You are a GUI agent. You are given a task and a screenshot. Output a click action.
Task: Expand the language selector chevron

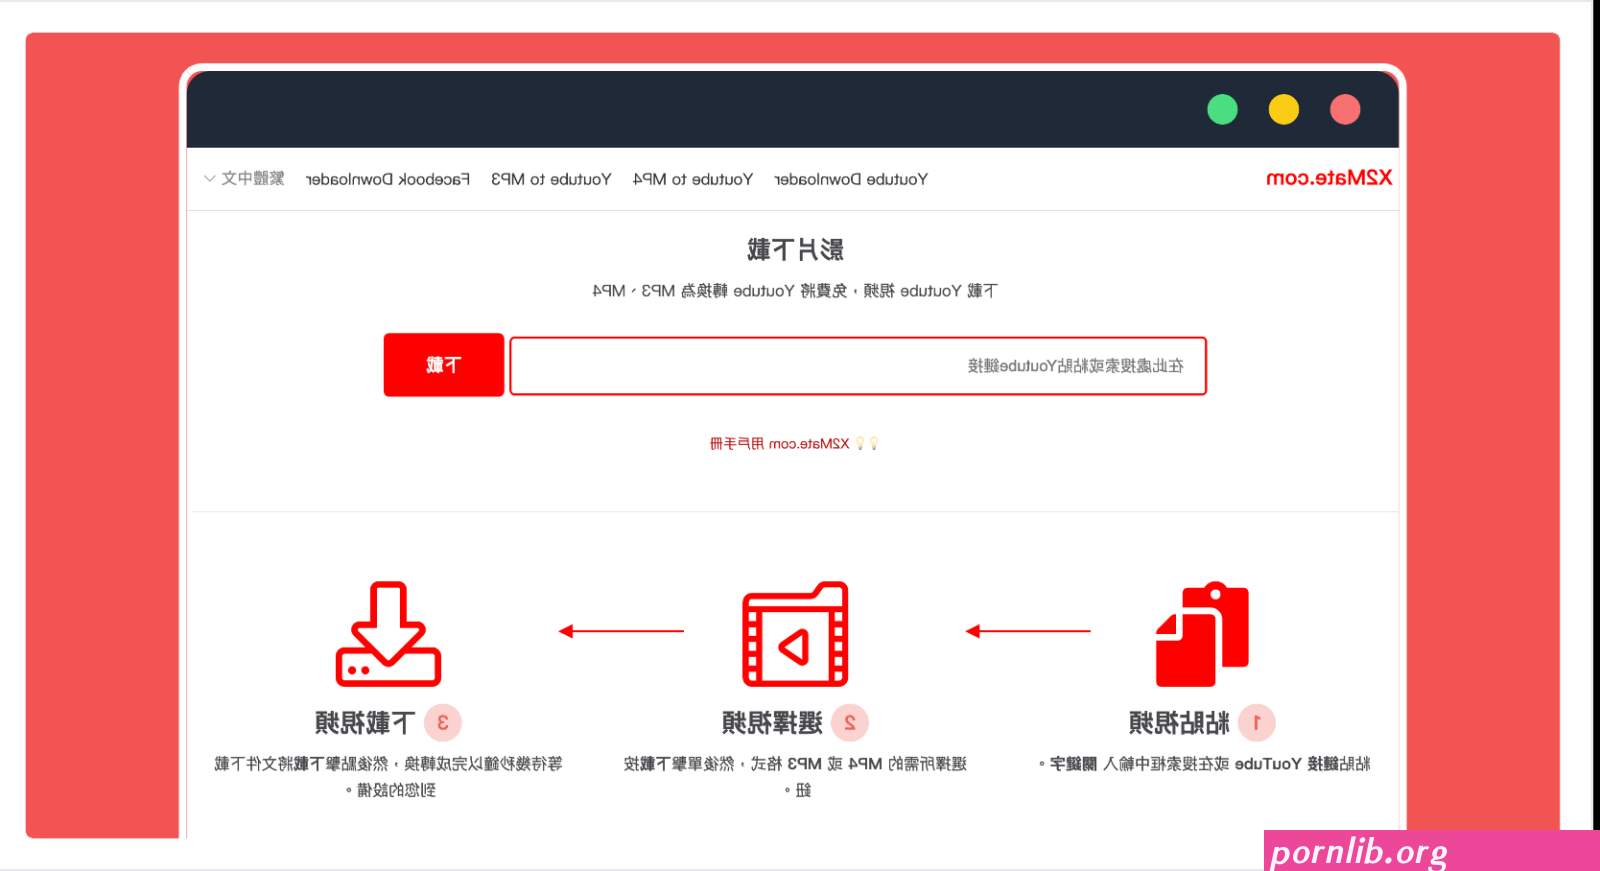(x=209, y=179)
